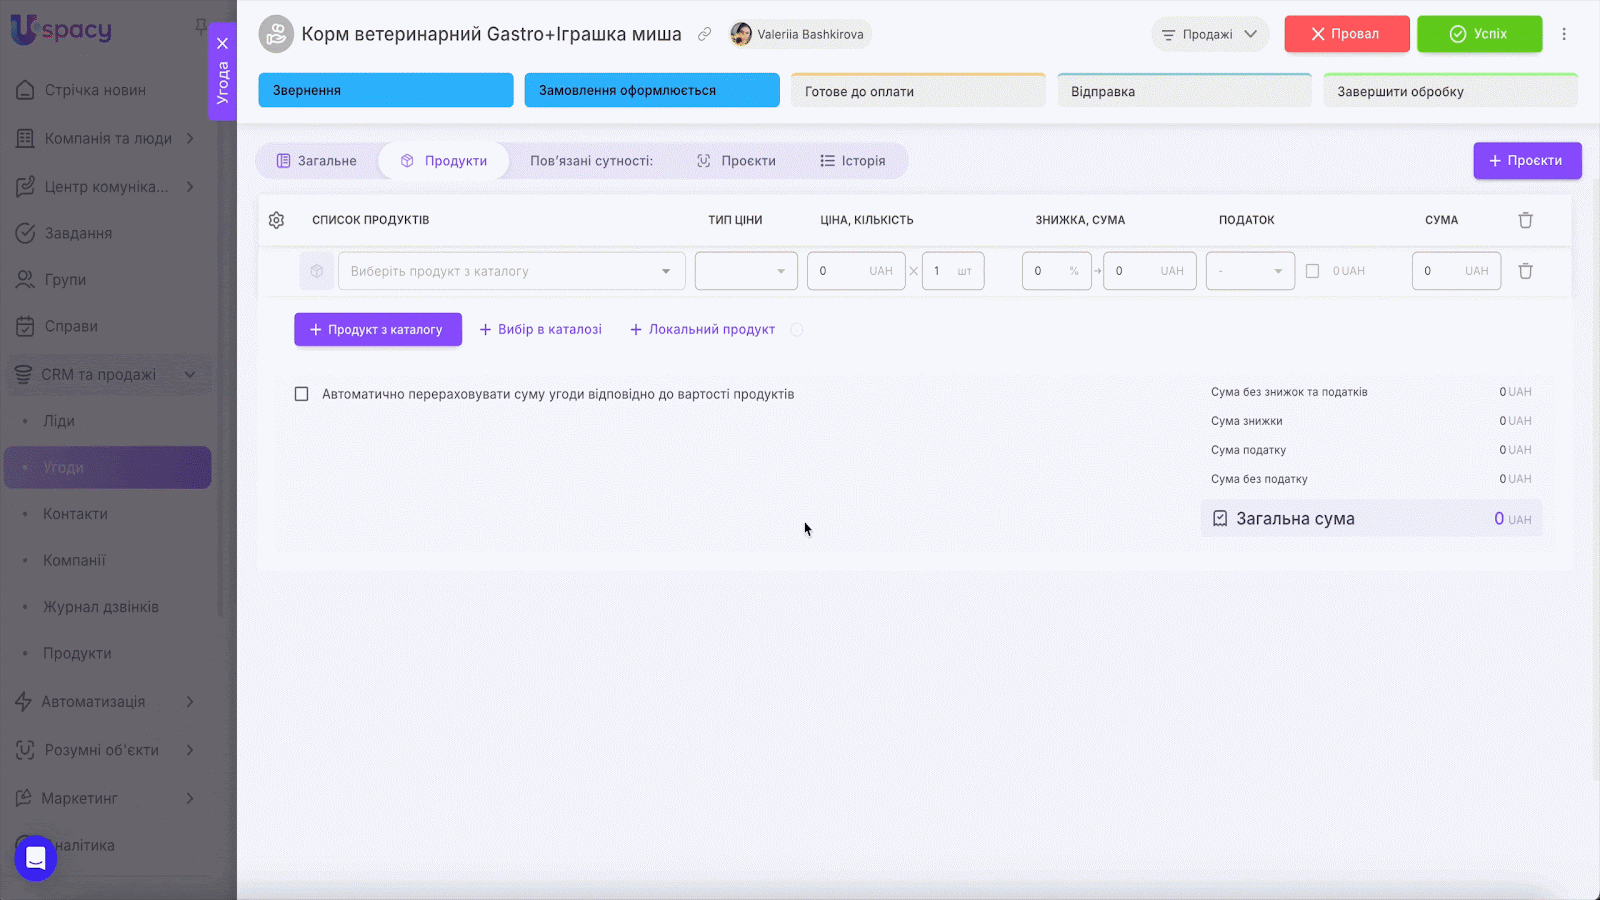Click the trash icon in the table header
1600x900 pixels.
1525,220
